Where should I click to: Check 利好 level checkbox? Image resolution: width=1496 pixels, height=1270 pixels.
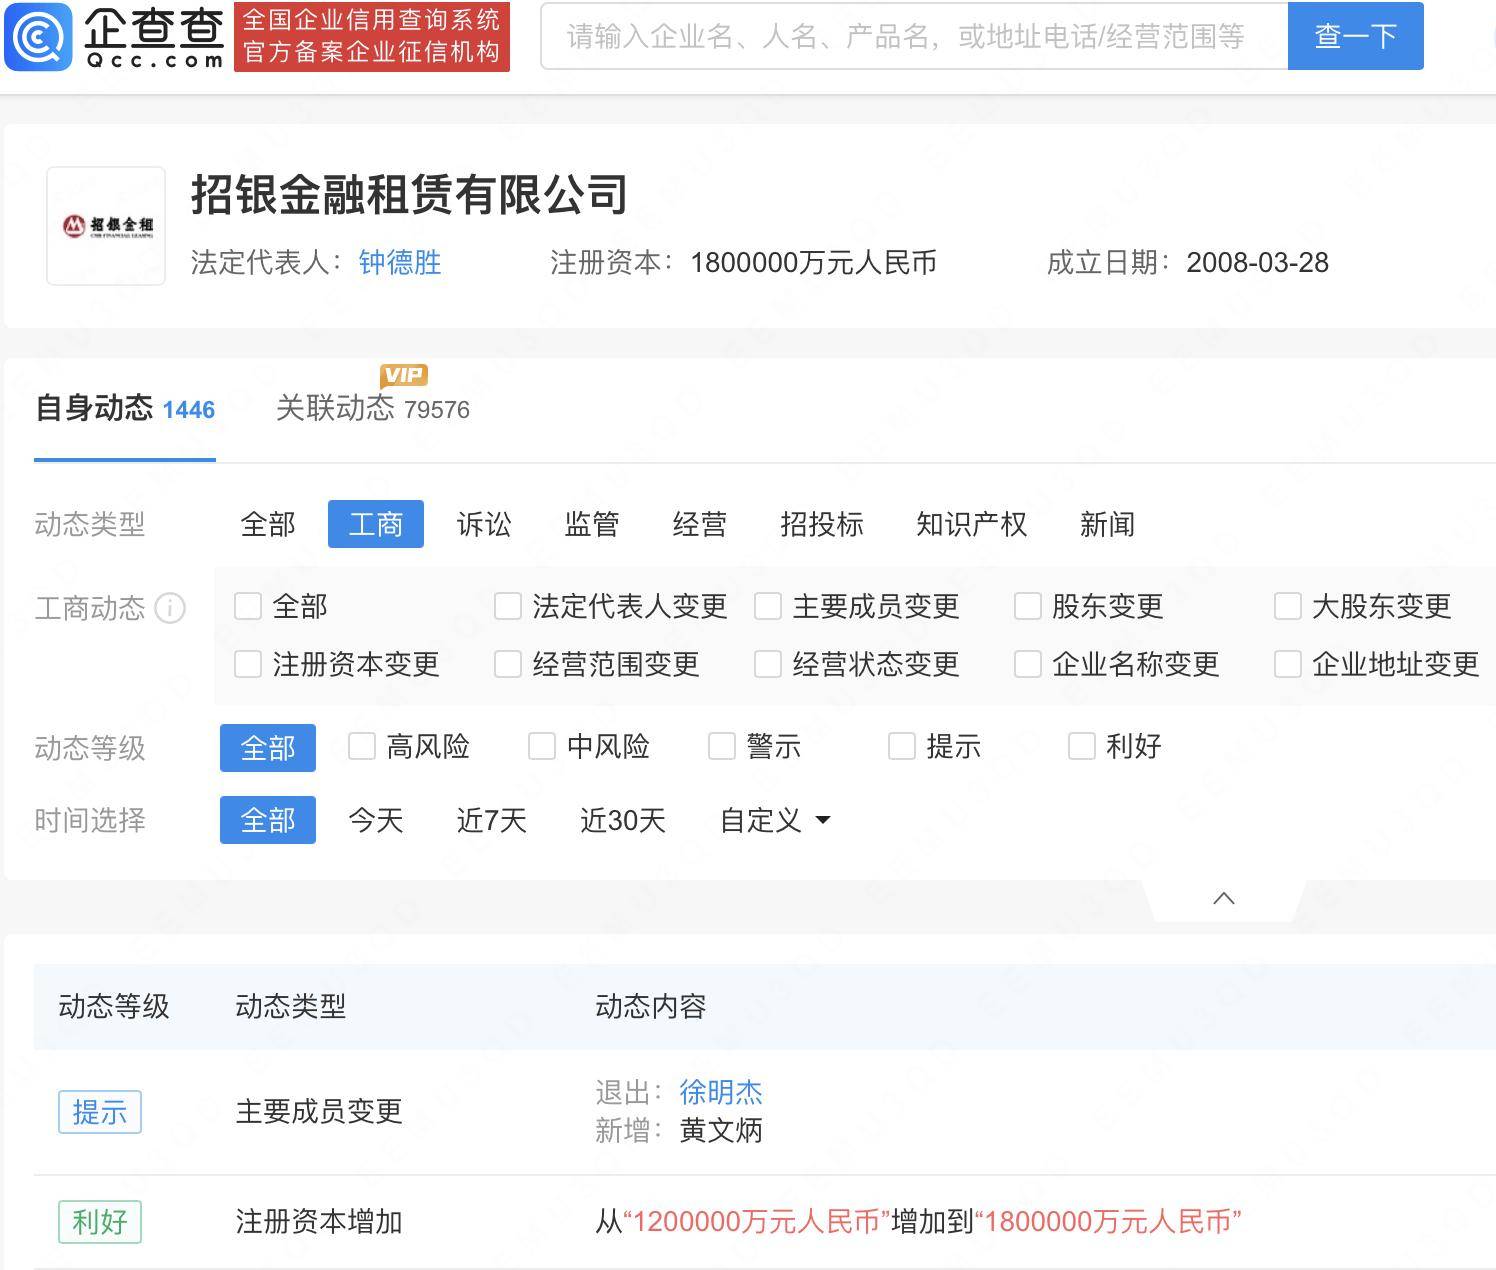click(1082, 746)
